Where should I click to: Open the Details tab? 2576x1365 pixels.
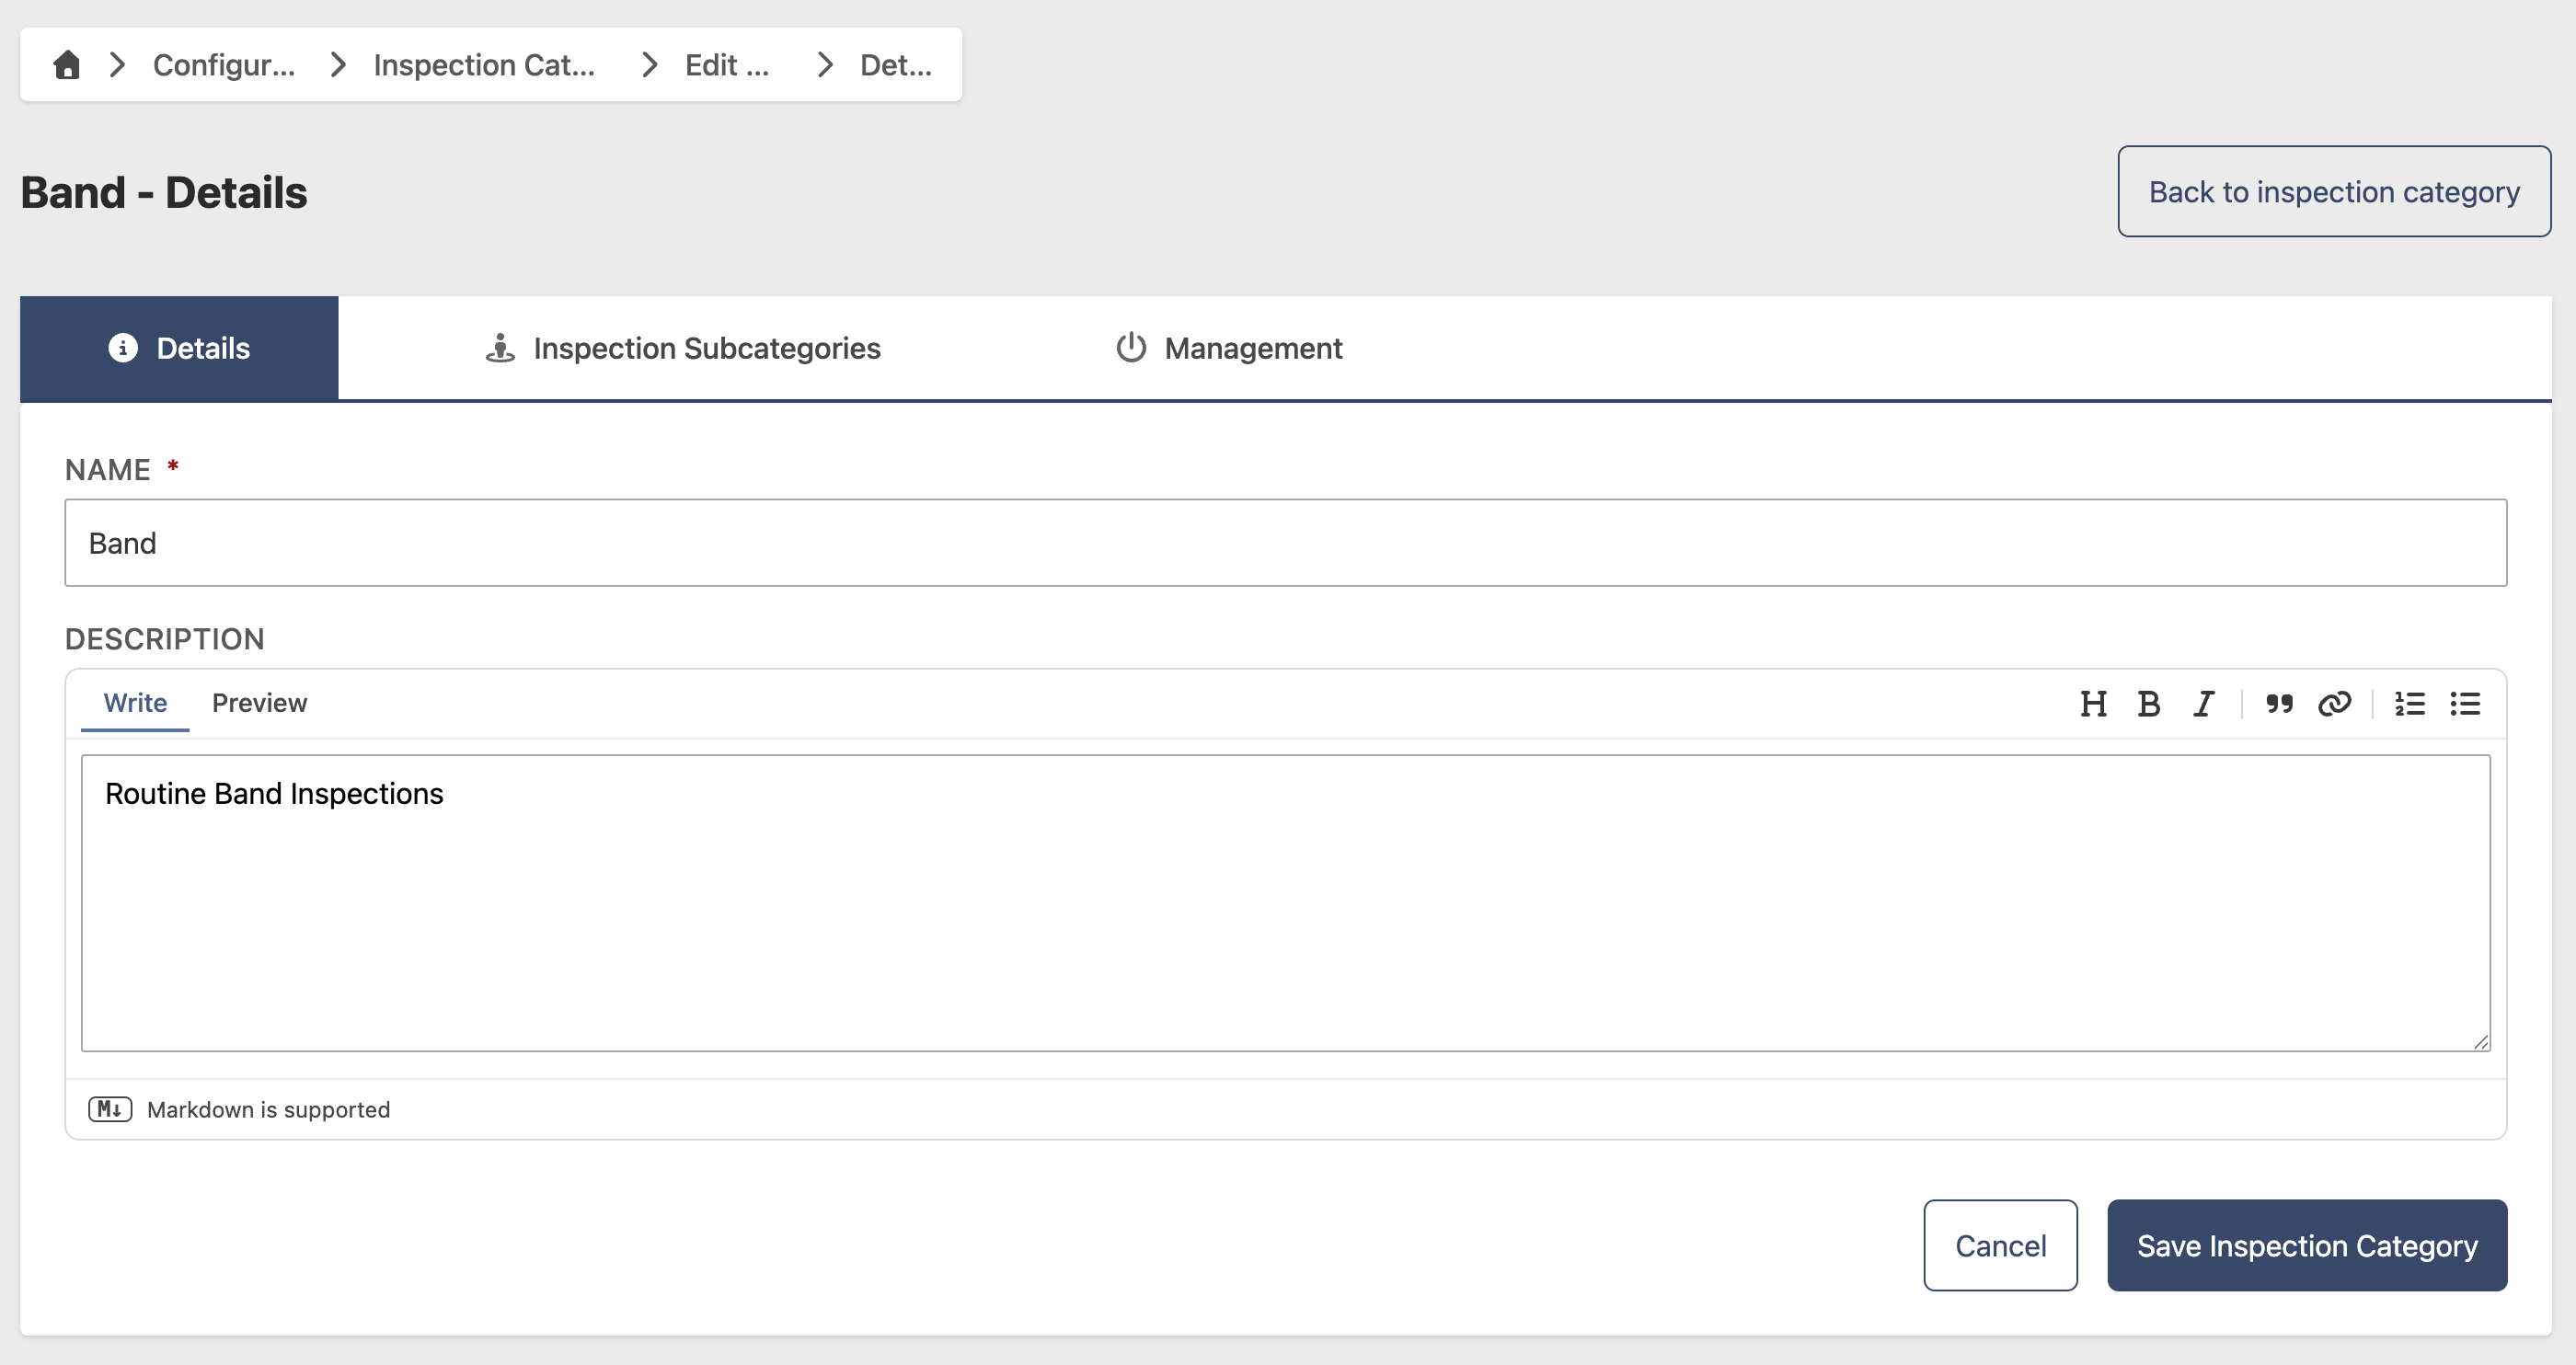click(179, 348)
